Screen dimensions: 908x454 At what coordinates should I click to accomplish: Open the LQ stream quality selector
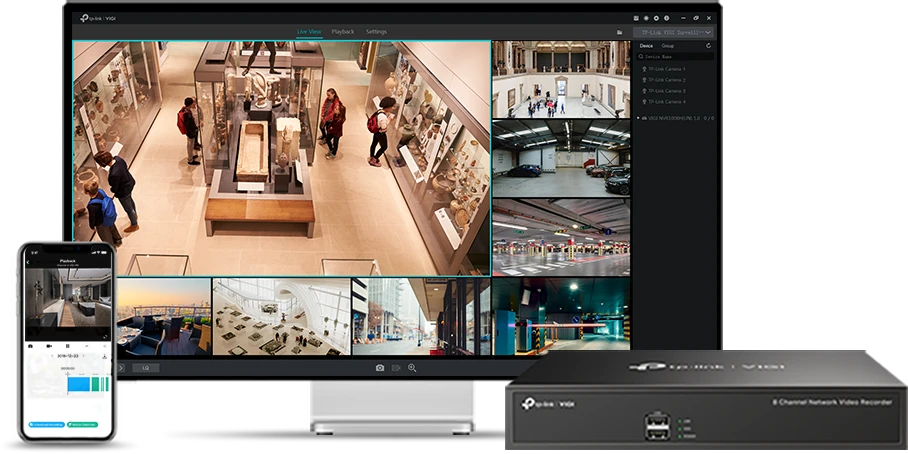(146, 368)
